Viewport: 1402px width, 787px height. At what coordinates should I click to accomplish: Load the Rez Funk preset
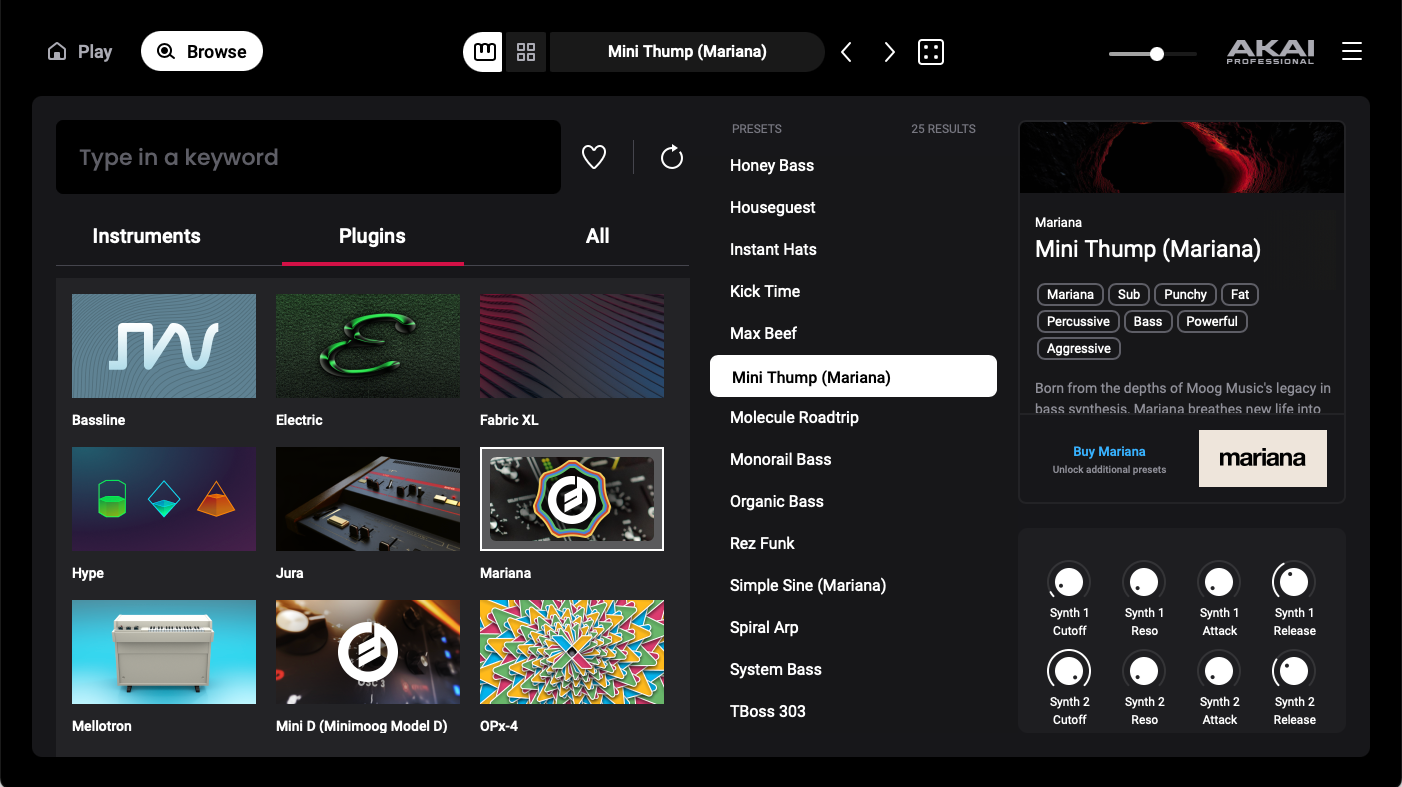tap(762, 543)
